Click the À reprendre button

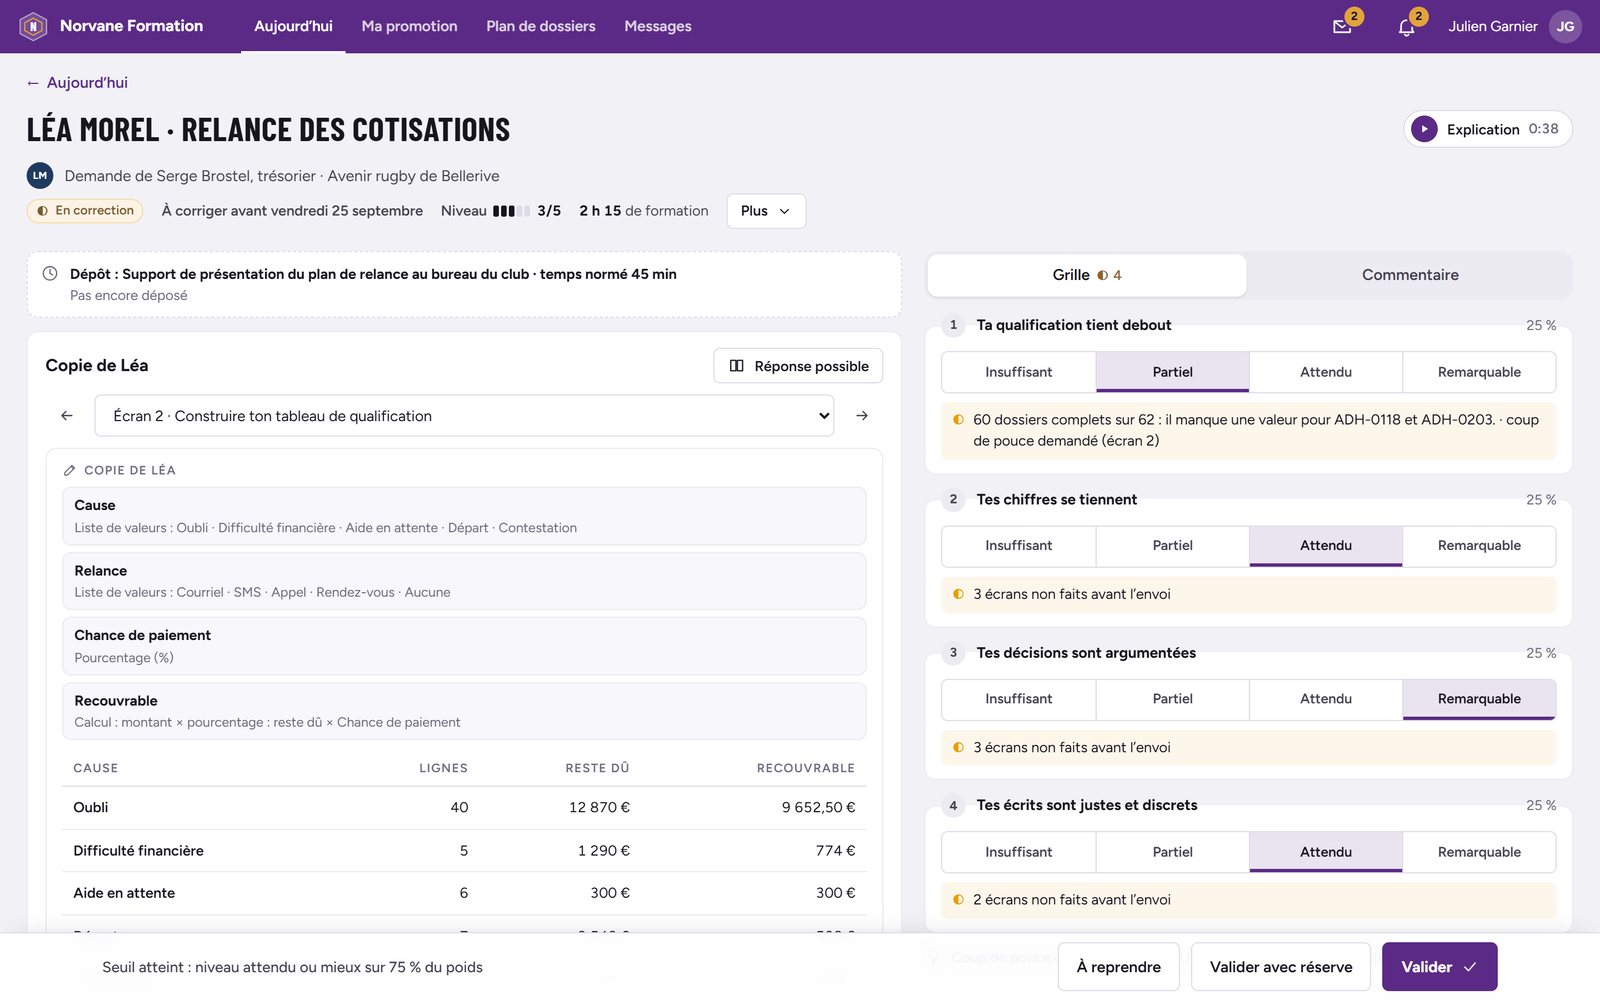click(x=1119, y=967)
